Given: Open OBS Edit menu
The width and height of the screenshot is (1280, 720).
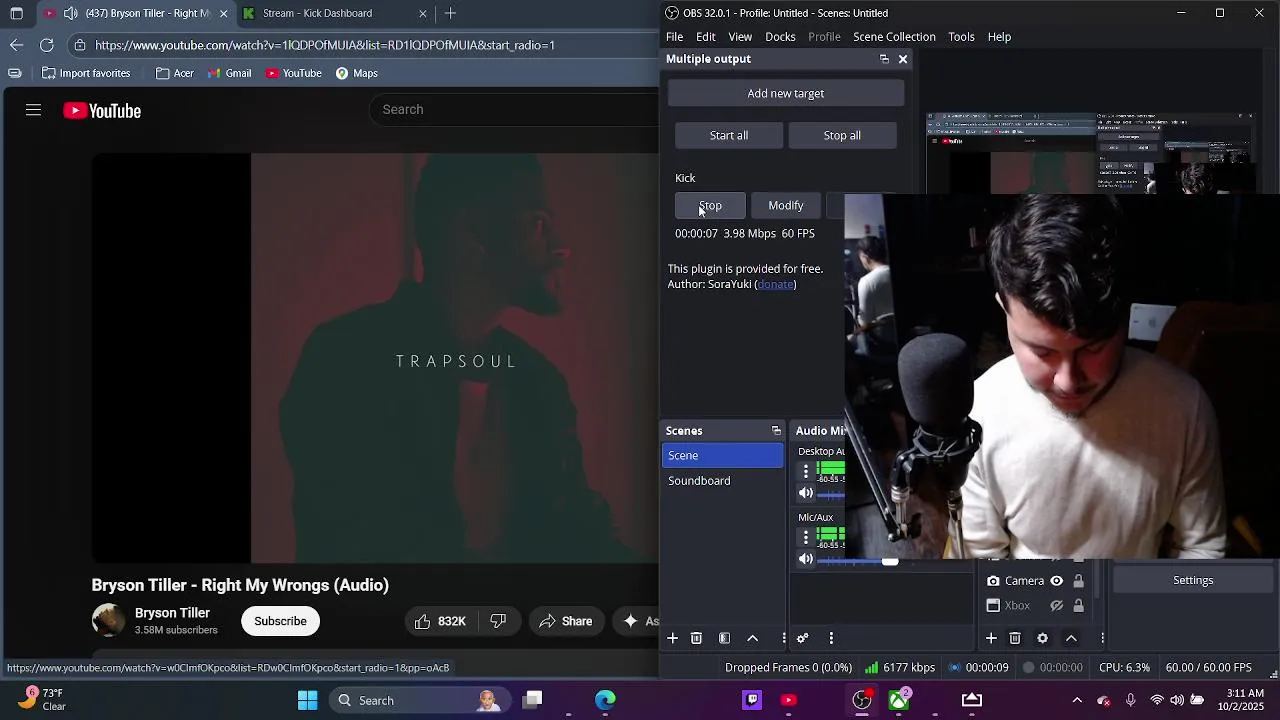Looking at the screenshot, I should click(x=706, y=37).
